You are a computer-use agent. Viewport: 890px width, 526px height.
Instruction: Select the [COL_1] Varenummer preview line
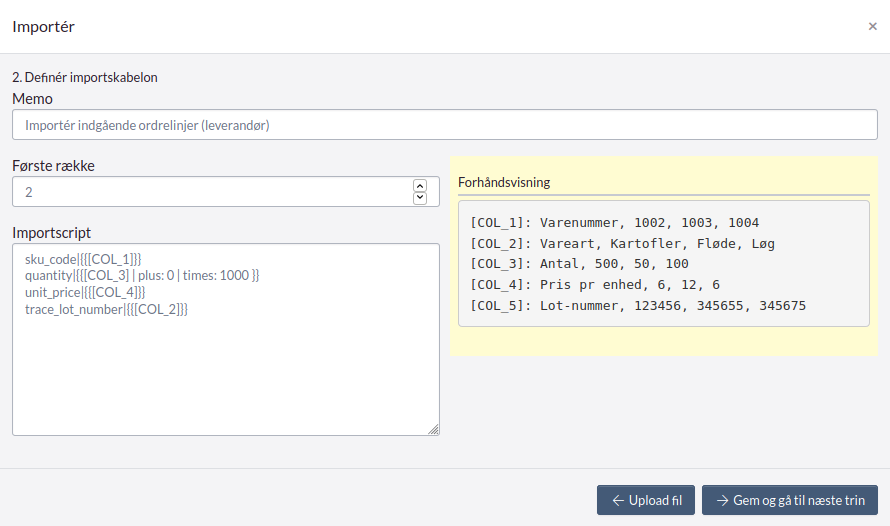[614, 222]
